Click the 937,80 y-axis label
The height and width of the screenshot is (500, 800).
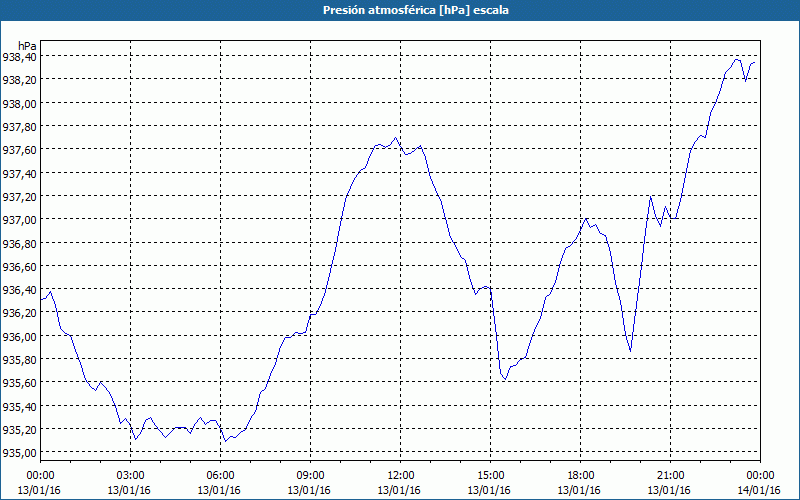pos(19,127)
